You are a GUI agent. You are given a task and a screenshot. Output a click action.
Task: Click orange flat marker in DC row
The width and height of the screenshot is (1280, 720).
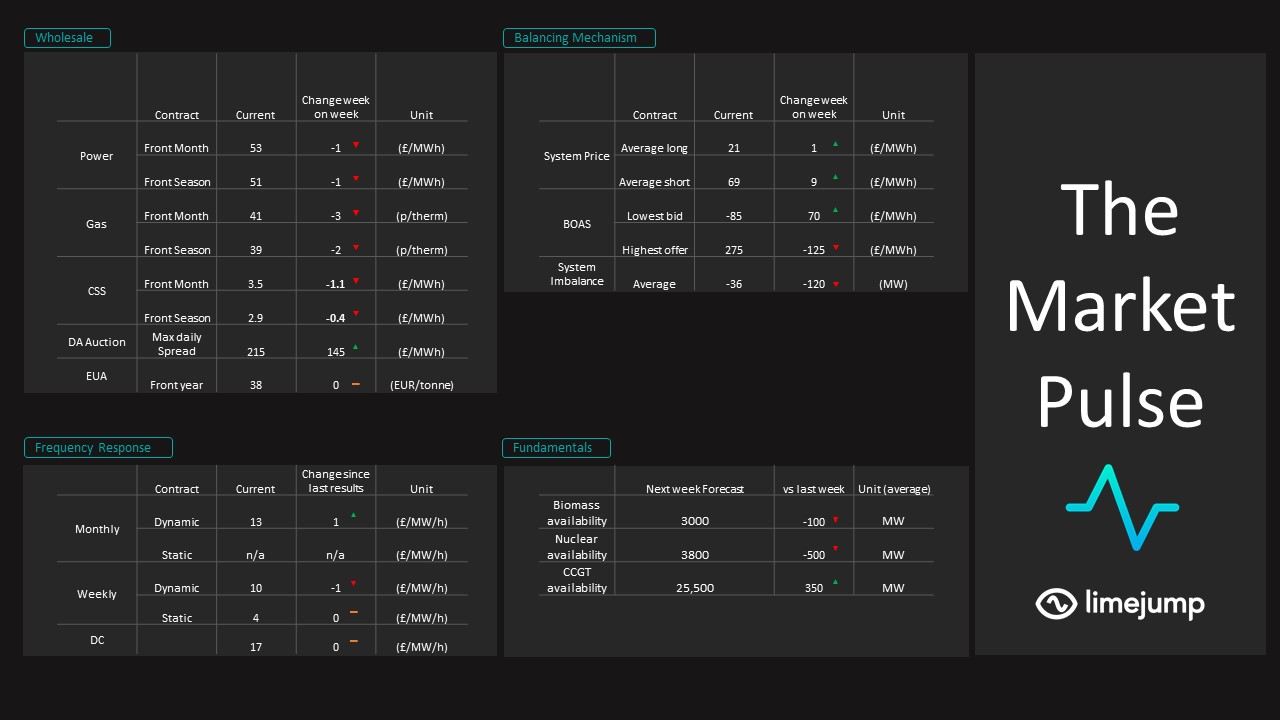point(354,642)
